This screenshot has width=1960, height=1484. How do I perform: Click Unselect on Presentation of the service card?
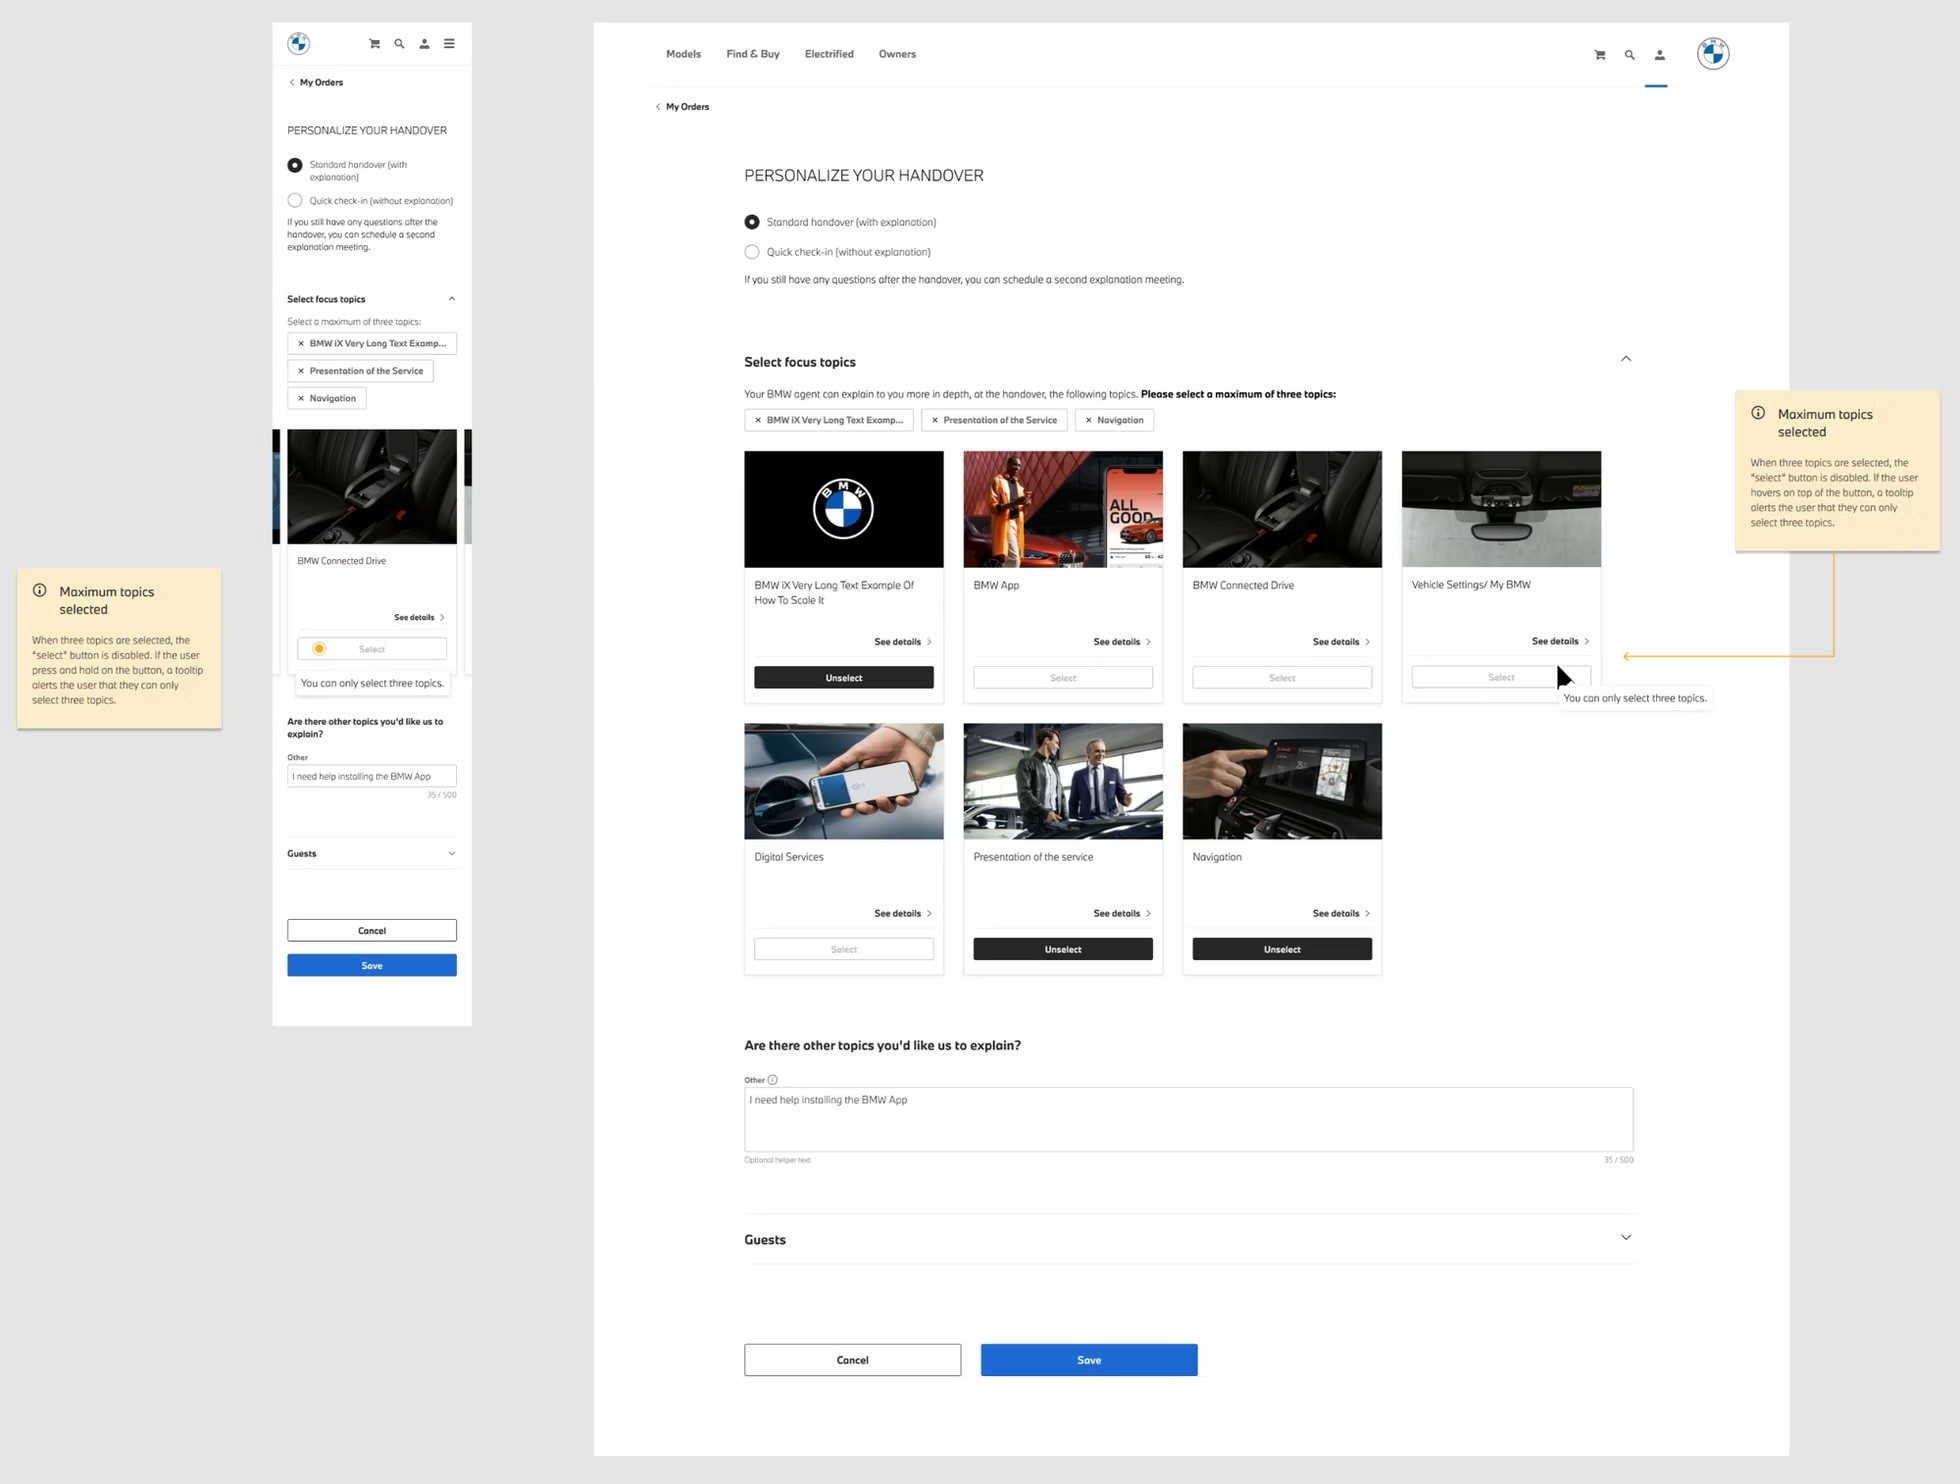click(1062, 950)
